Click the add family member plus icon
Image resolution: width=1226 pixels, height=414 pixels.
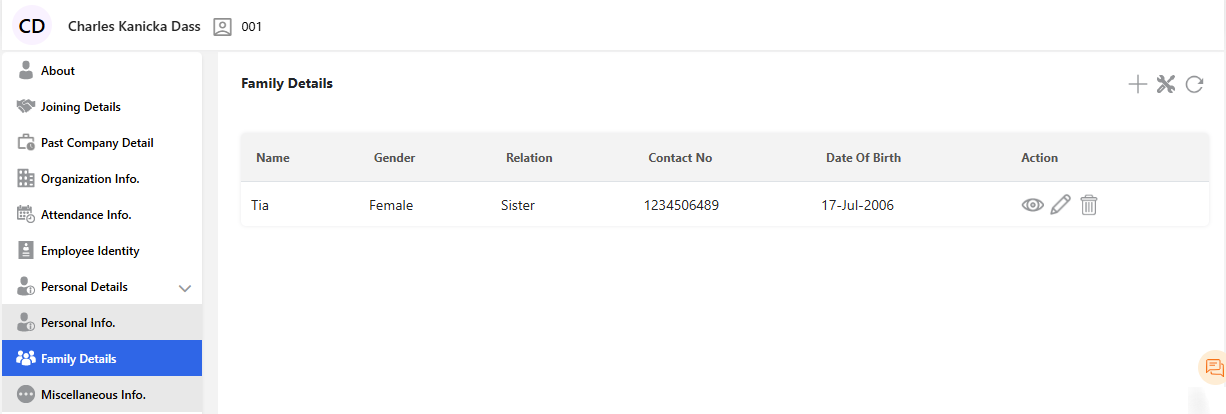1137,85
